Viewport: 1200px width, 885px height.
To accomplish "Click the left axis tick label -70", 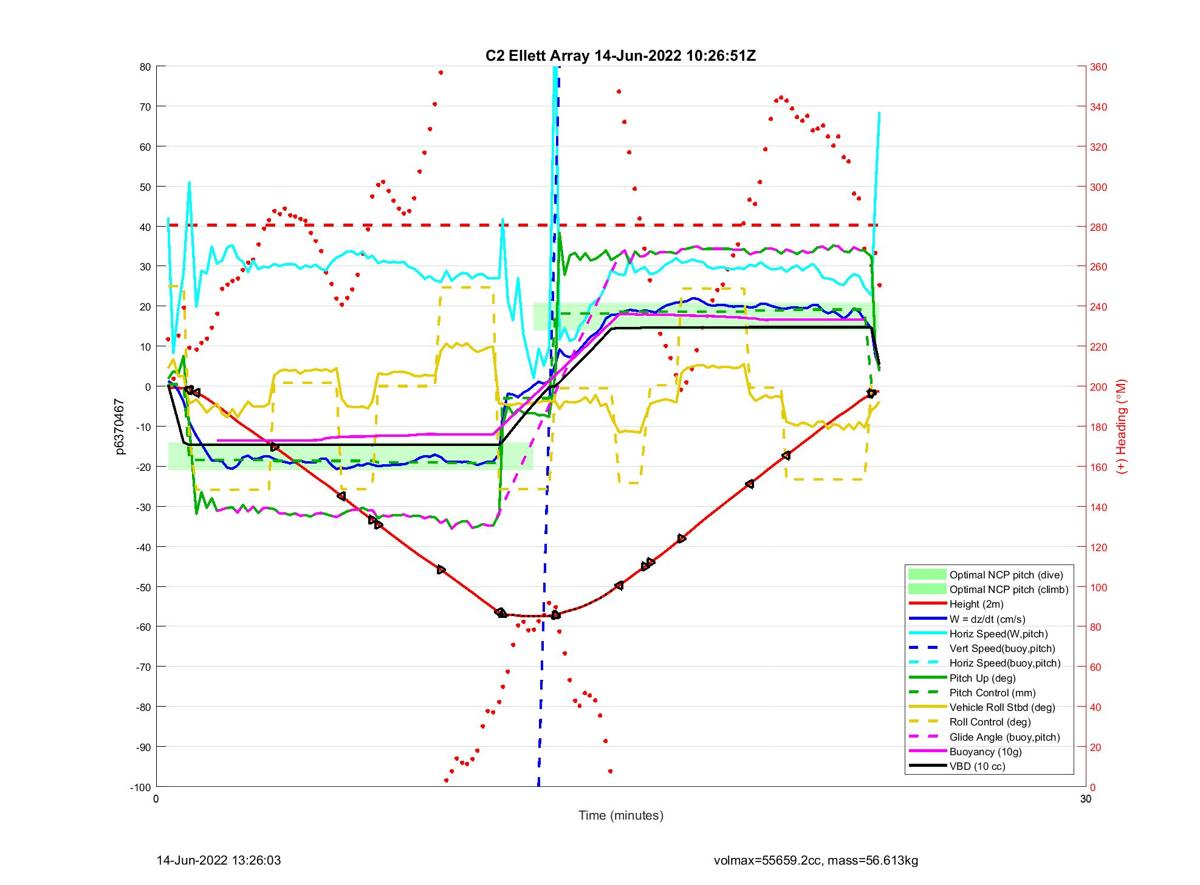I will pos(142,667).
